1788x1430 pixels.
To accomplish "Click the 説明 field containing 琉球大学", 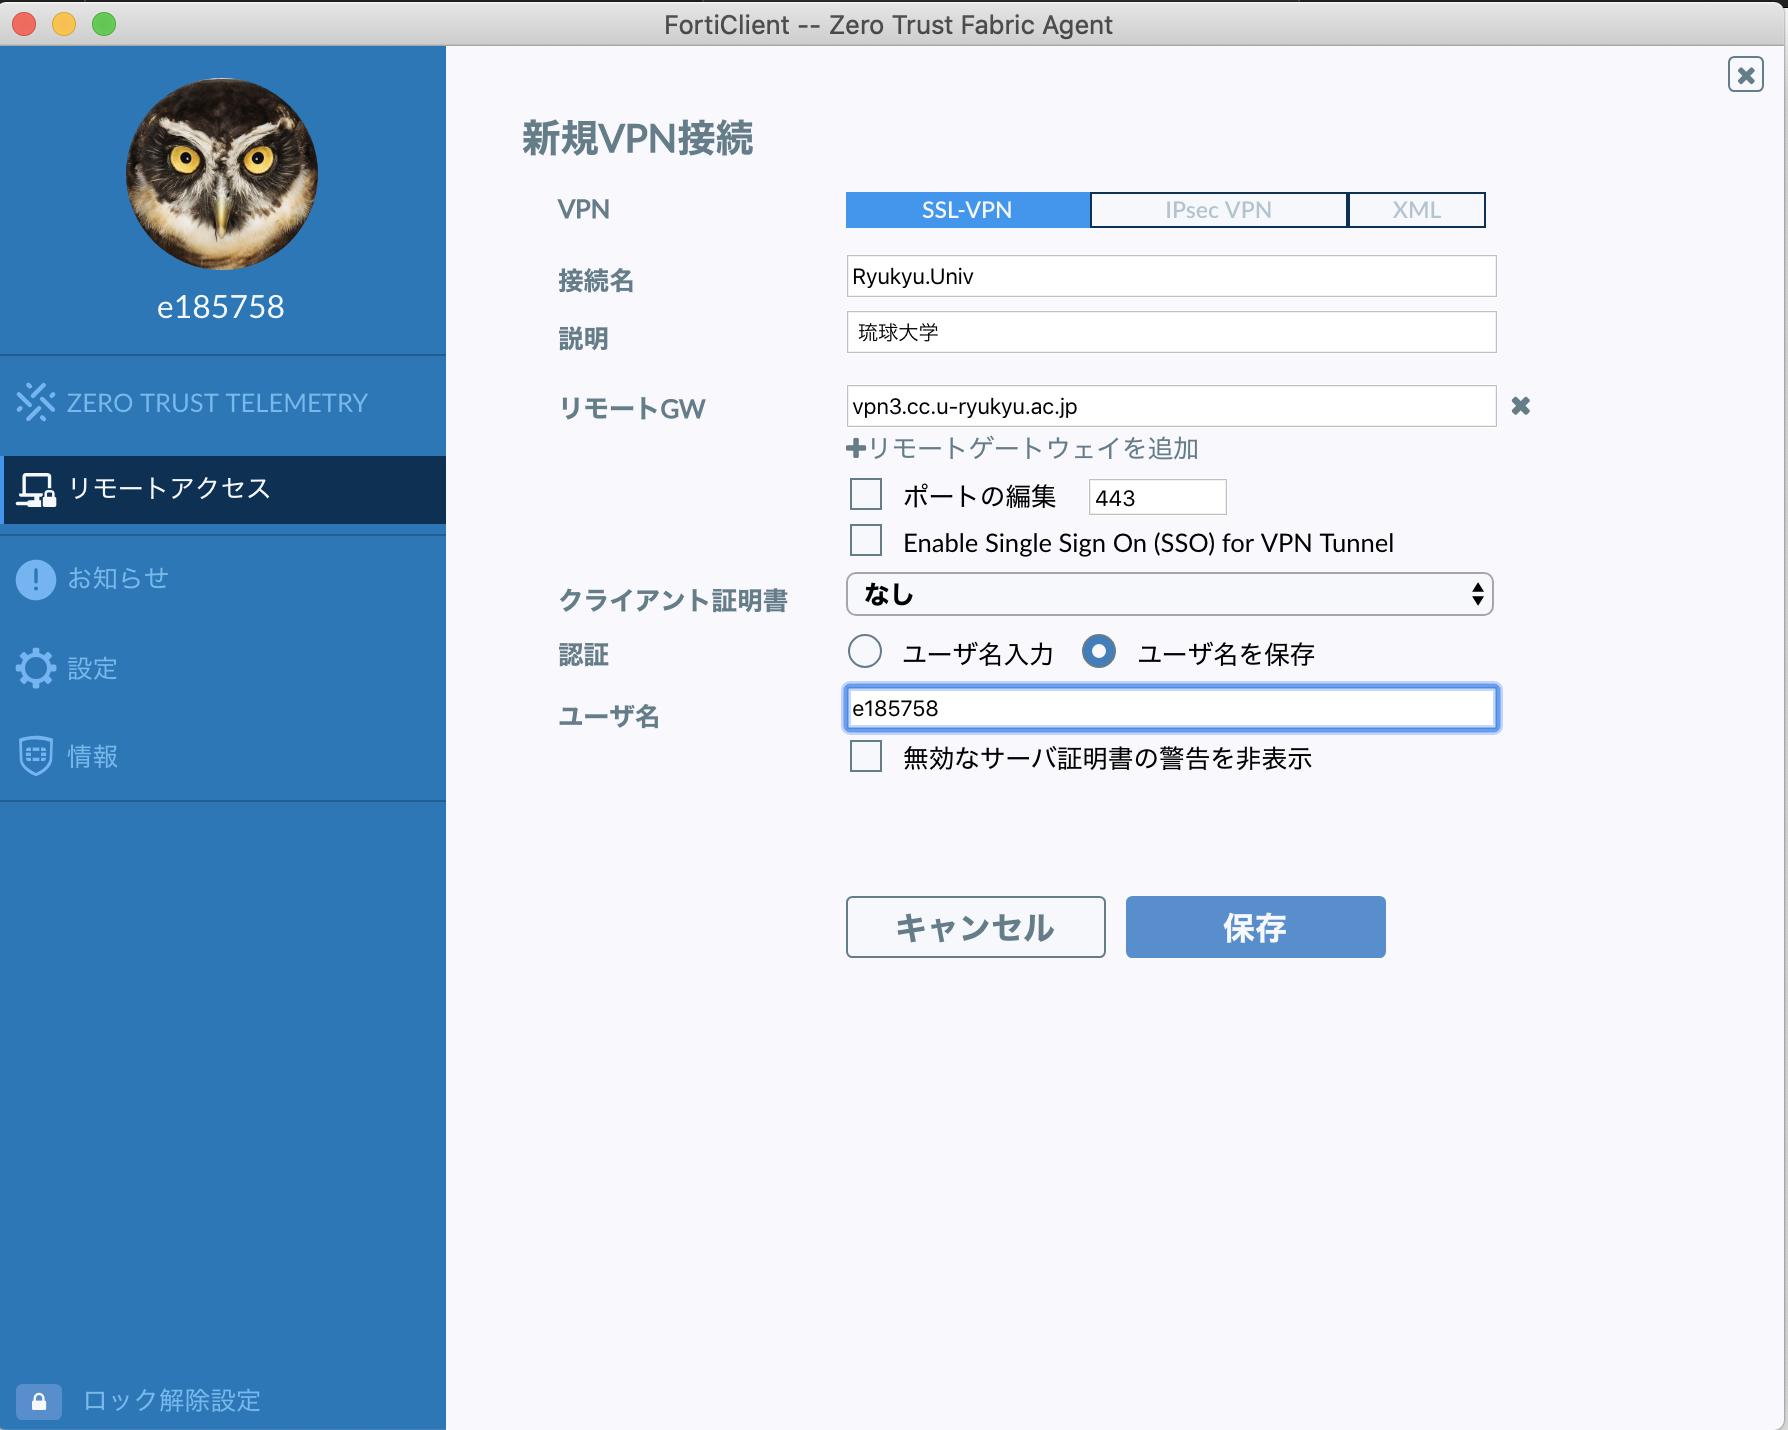I will click(1171, 332).
